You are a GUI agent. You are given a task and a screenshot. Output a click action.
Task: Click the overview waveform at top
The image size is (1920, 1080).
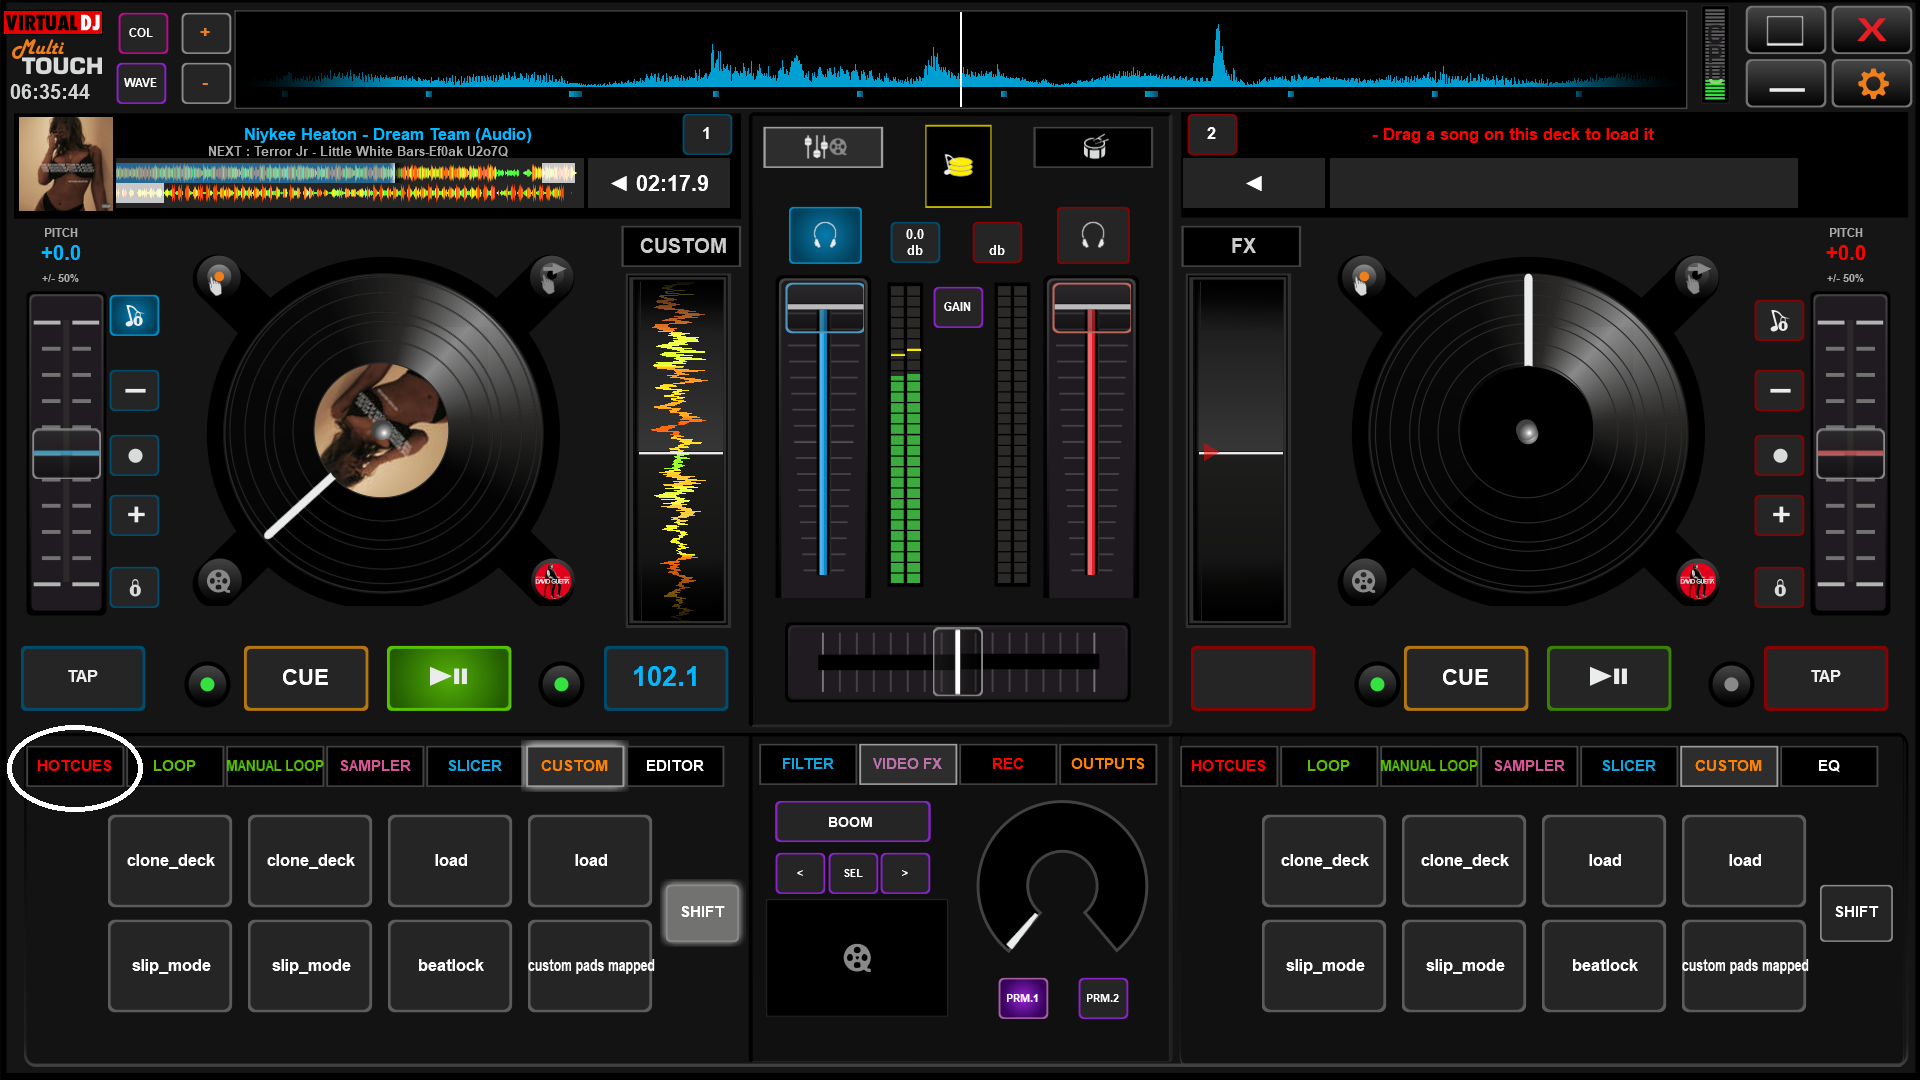pos(960,58)
